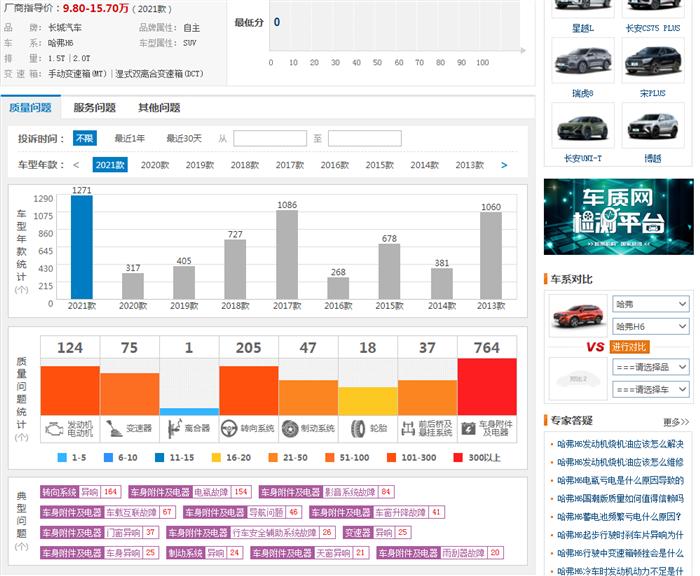Click the 1-5 blue legend swatch

tap(62, 458)
